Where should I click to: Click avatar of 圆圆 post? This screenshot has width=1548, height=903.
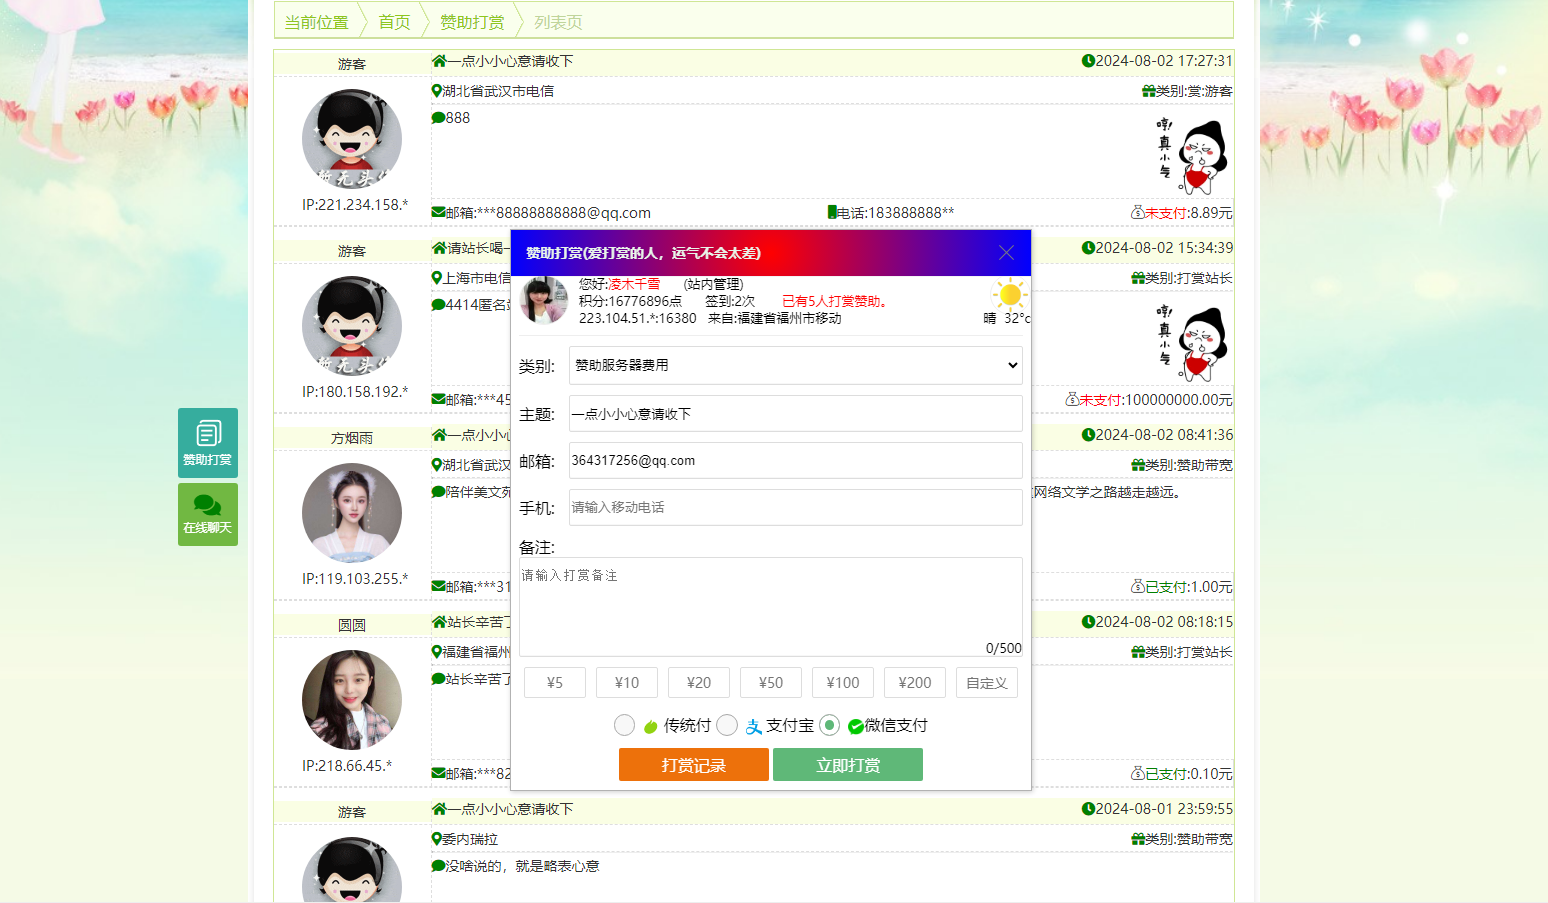click(352, 700)
